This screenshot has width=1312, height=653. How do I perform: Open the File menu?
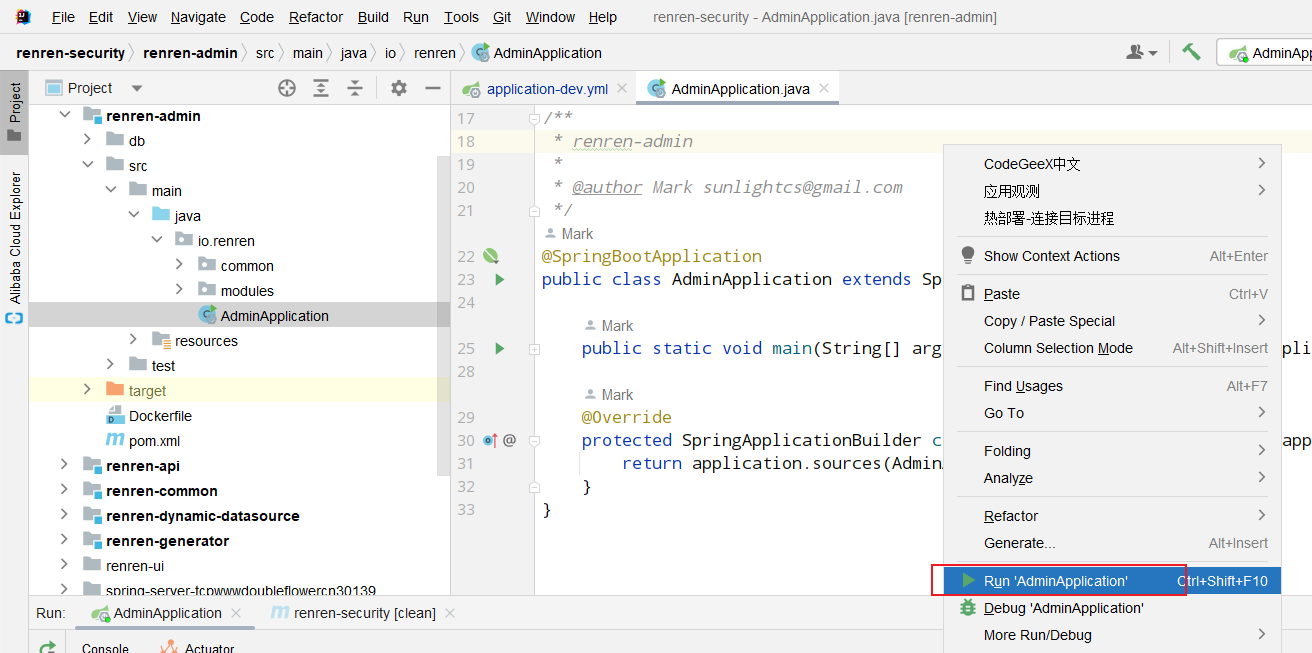pos(63,17)
